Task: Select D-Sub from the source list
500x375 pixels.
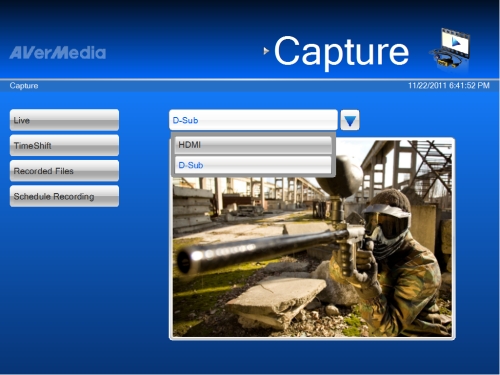Action: 253,165
